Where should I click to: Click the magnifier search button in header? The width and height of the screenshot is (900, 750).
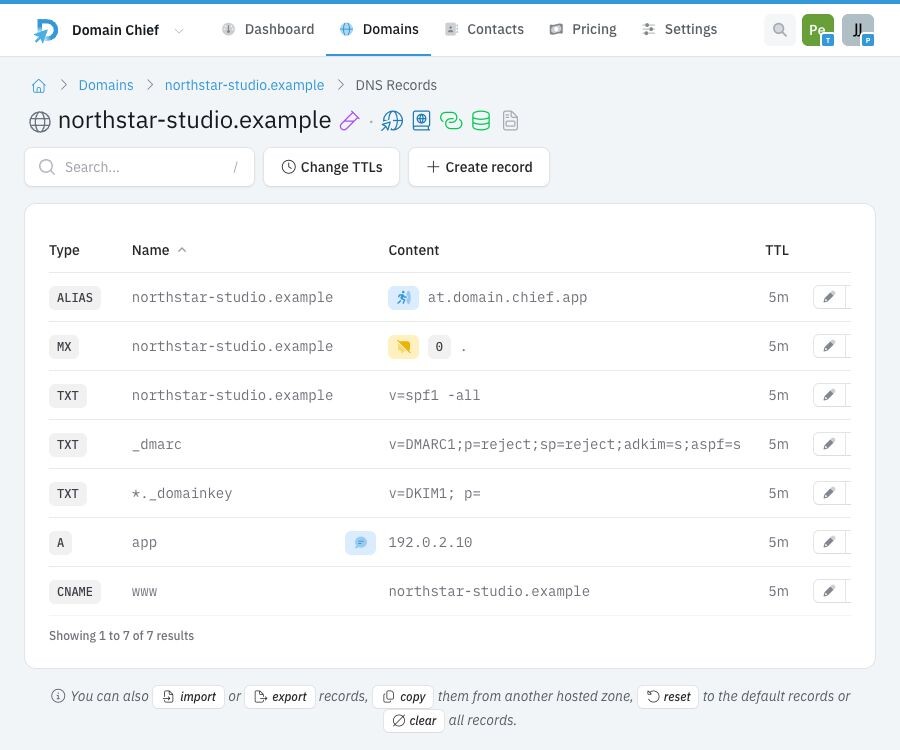point(779,30)
